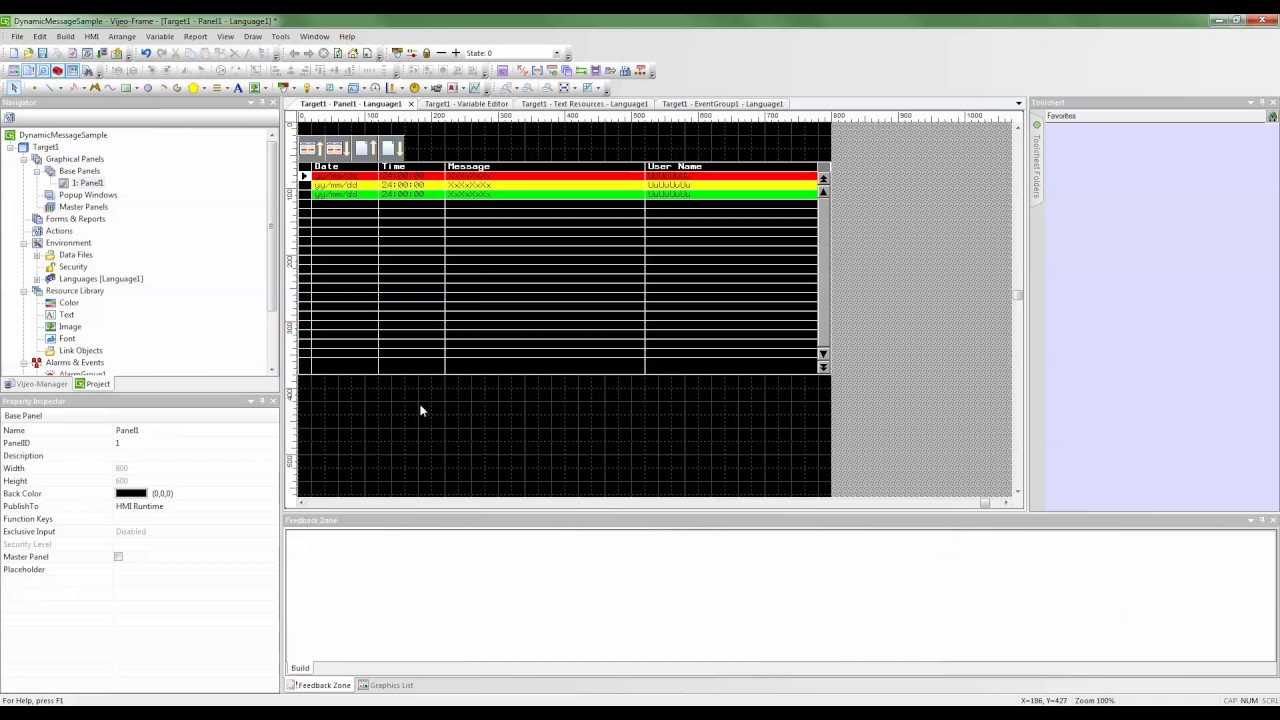Click the Undo arrow icon
Screen dimensions: 1280x720
pyautogui.click(x=146, y=53)
